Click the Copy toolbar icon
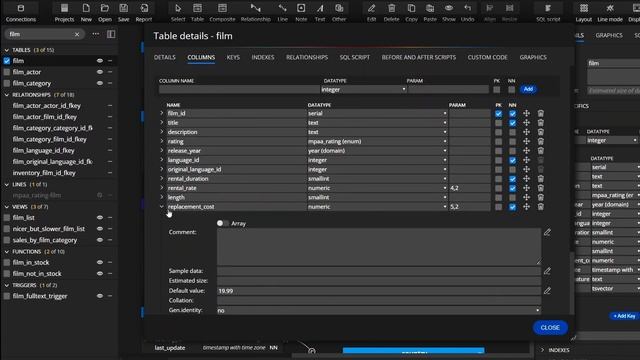This screenshot has height=360, width=640. pos(411,12)
